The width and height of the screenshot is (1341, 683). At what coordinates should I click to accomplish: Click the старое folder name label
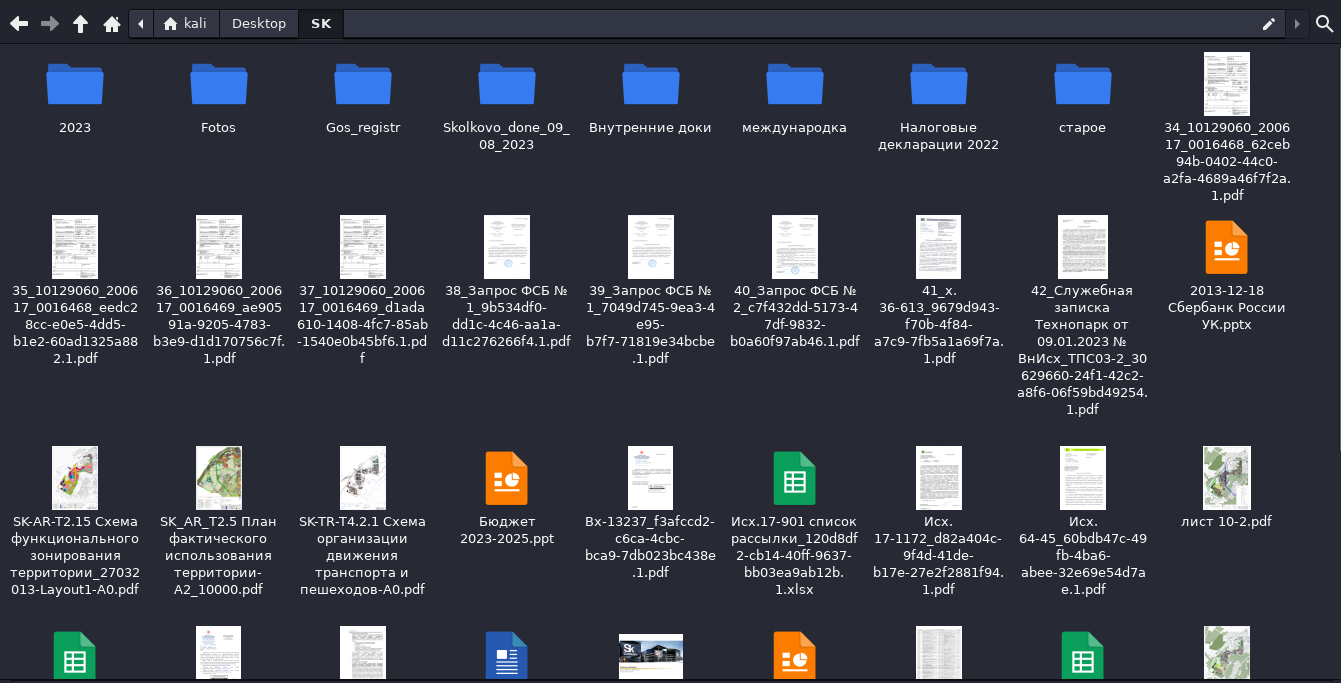(1083, 128)
